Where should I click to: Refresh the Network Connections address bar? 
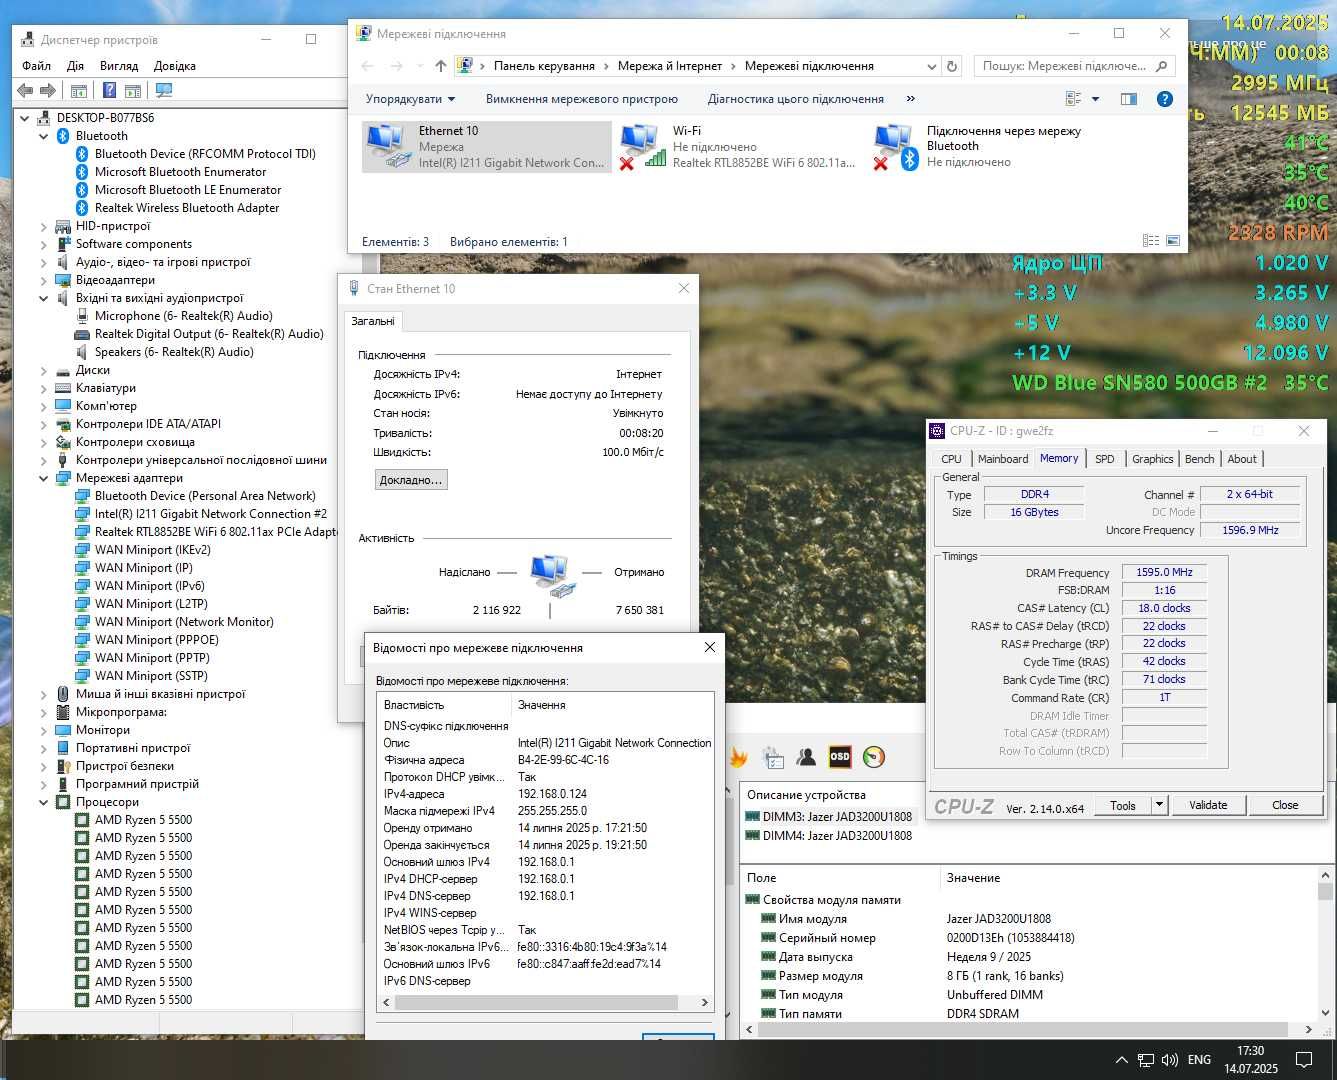[952, 66]
